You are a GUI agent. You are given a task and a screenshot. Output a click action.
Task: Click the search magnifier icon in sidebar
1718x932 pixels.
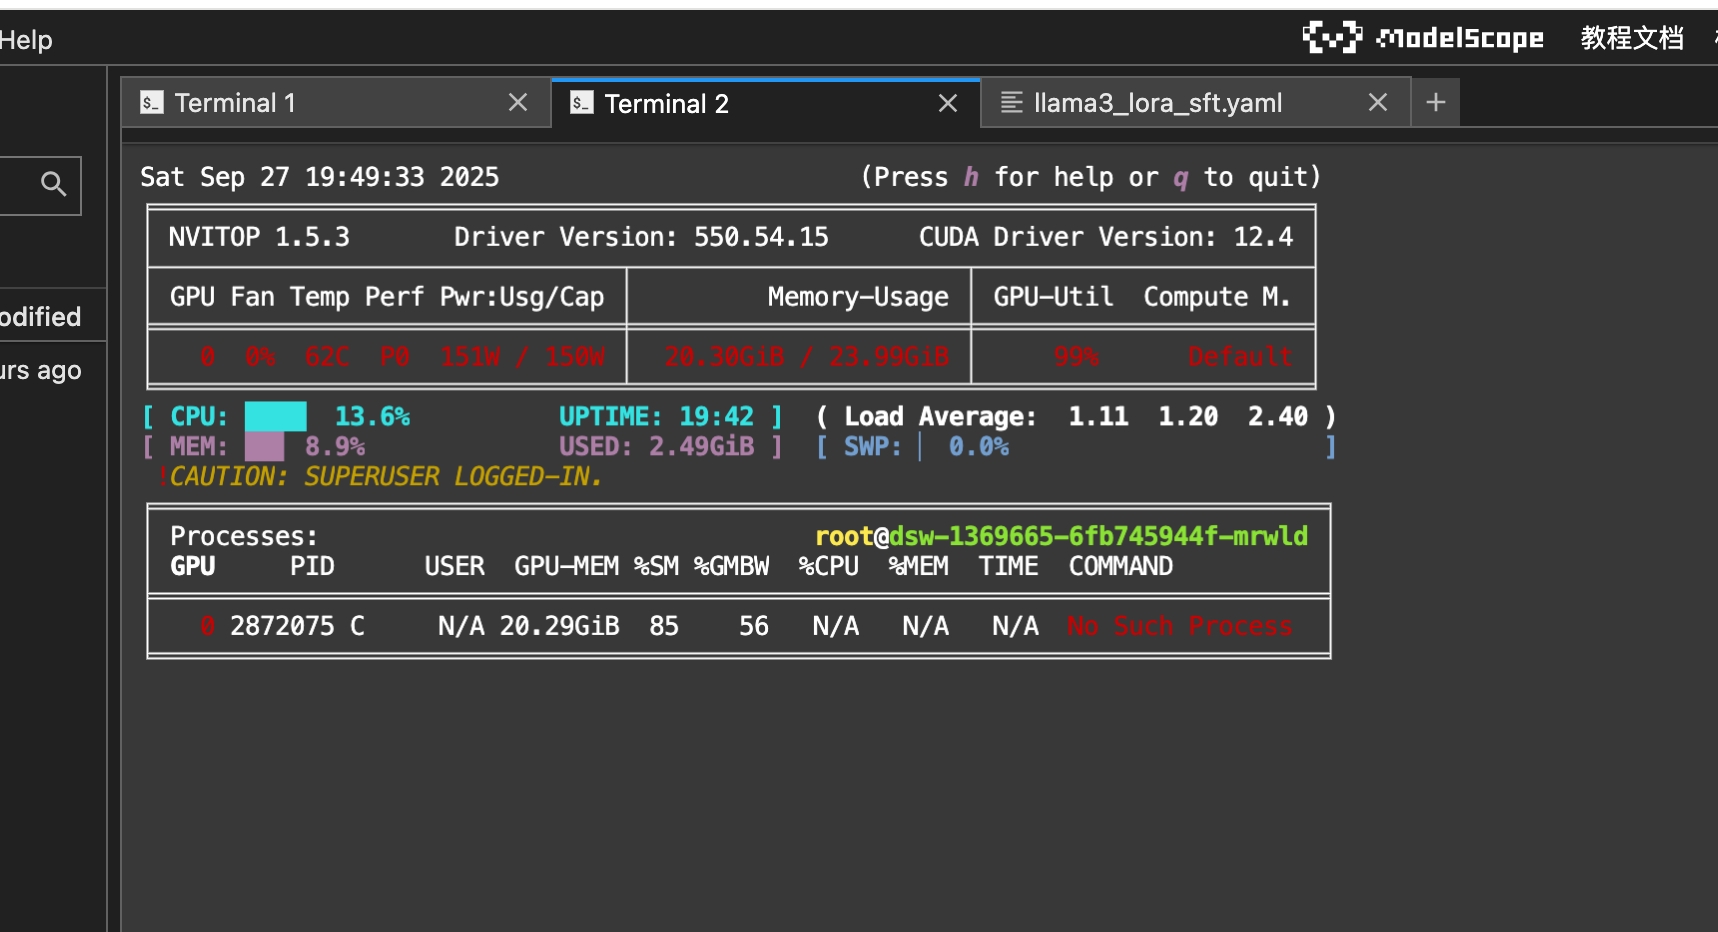point(53,184)
